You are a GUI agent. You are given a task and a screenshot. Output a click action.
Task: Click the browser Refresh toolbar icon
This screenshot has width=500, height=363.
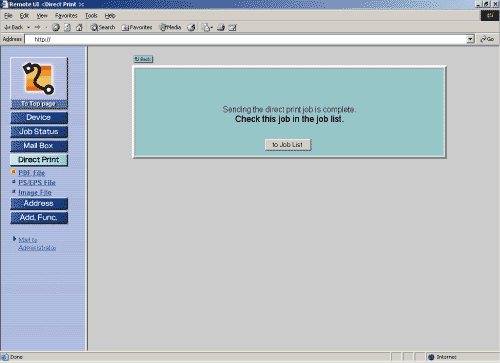pyautogui.click(x=67, y=27)
